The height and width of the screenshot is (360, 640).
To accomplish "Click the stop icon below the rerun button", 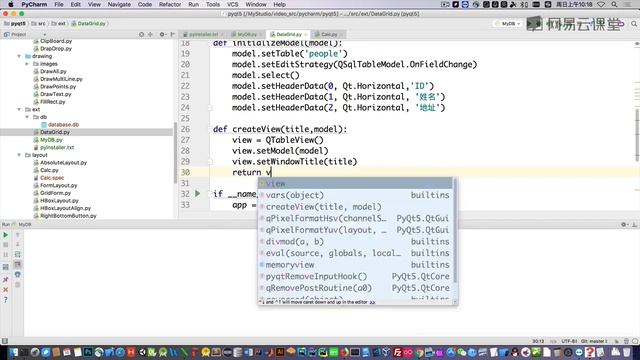I will tap(6, 245).
